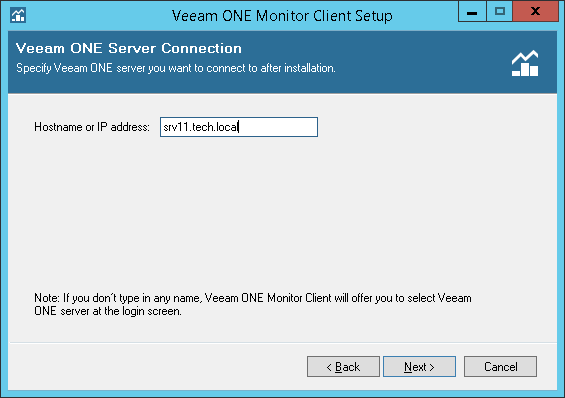Click the Veeam ONE icon in title bar

[18, 15]
